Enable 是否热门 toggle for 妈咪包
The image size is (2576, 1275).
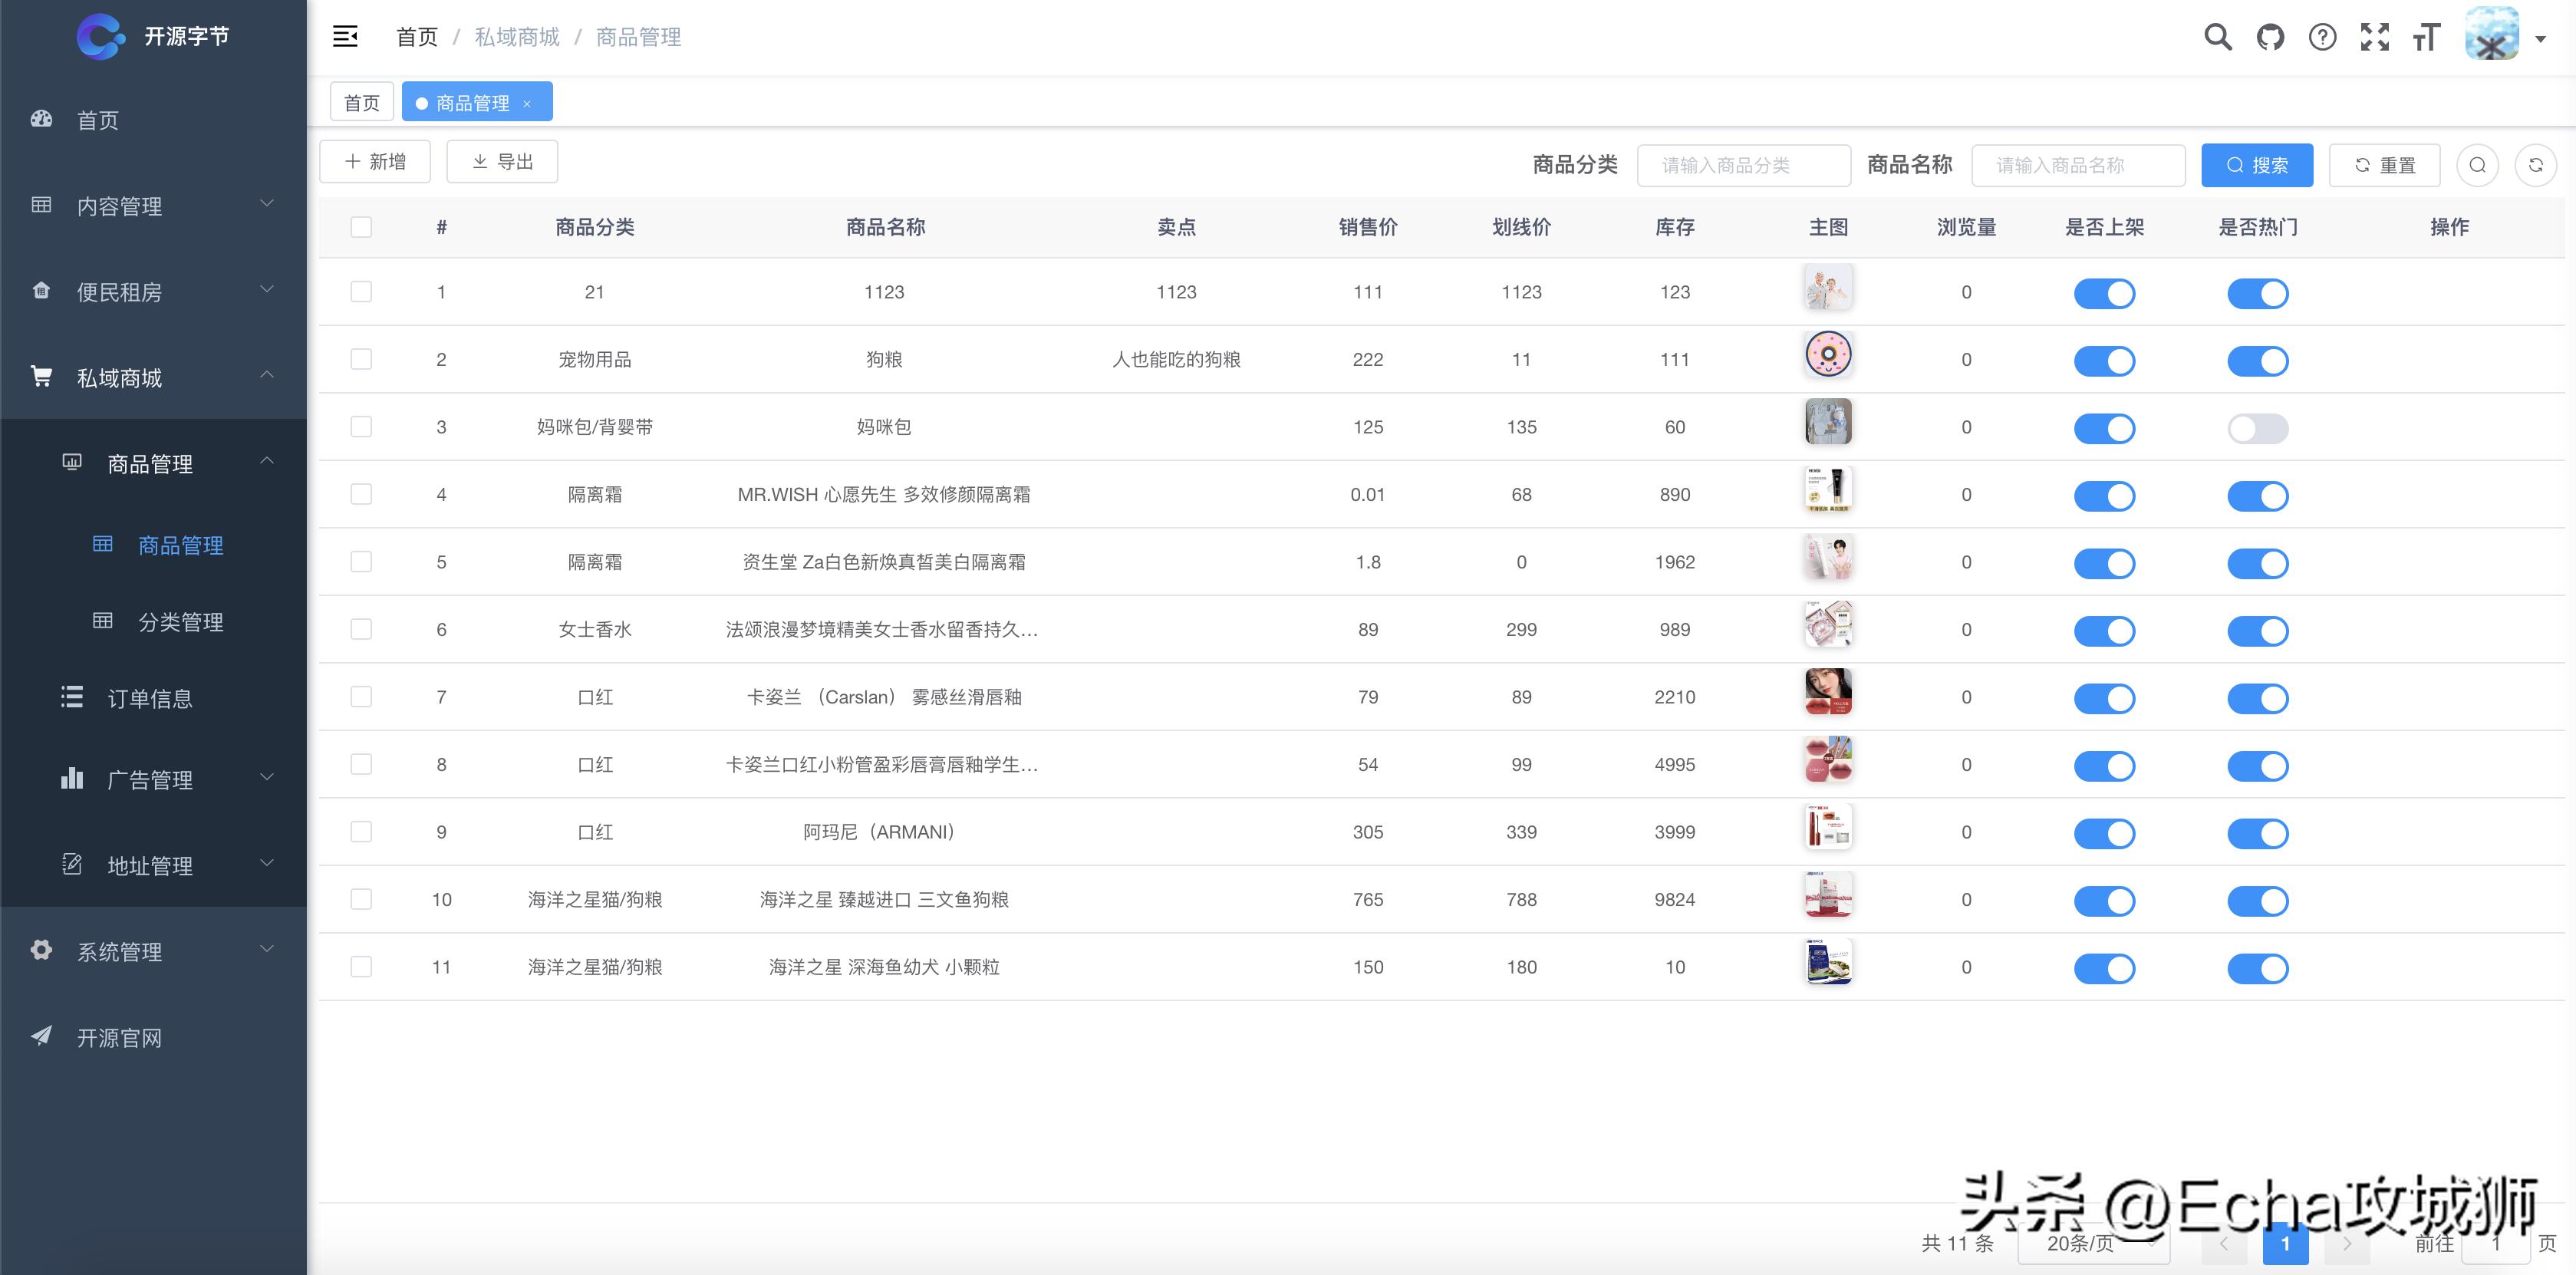click(2258, 428)
